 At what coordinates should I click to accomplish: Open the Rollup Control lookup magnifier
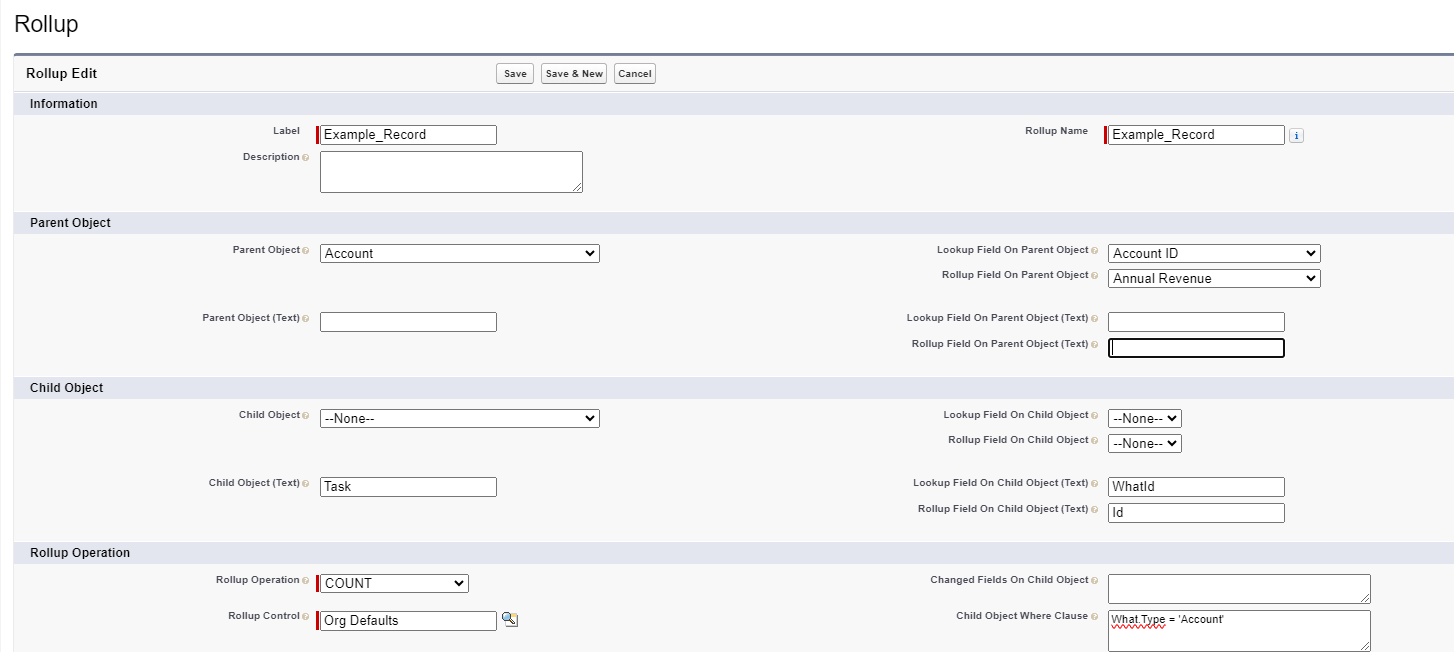(x=511, y=620)
